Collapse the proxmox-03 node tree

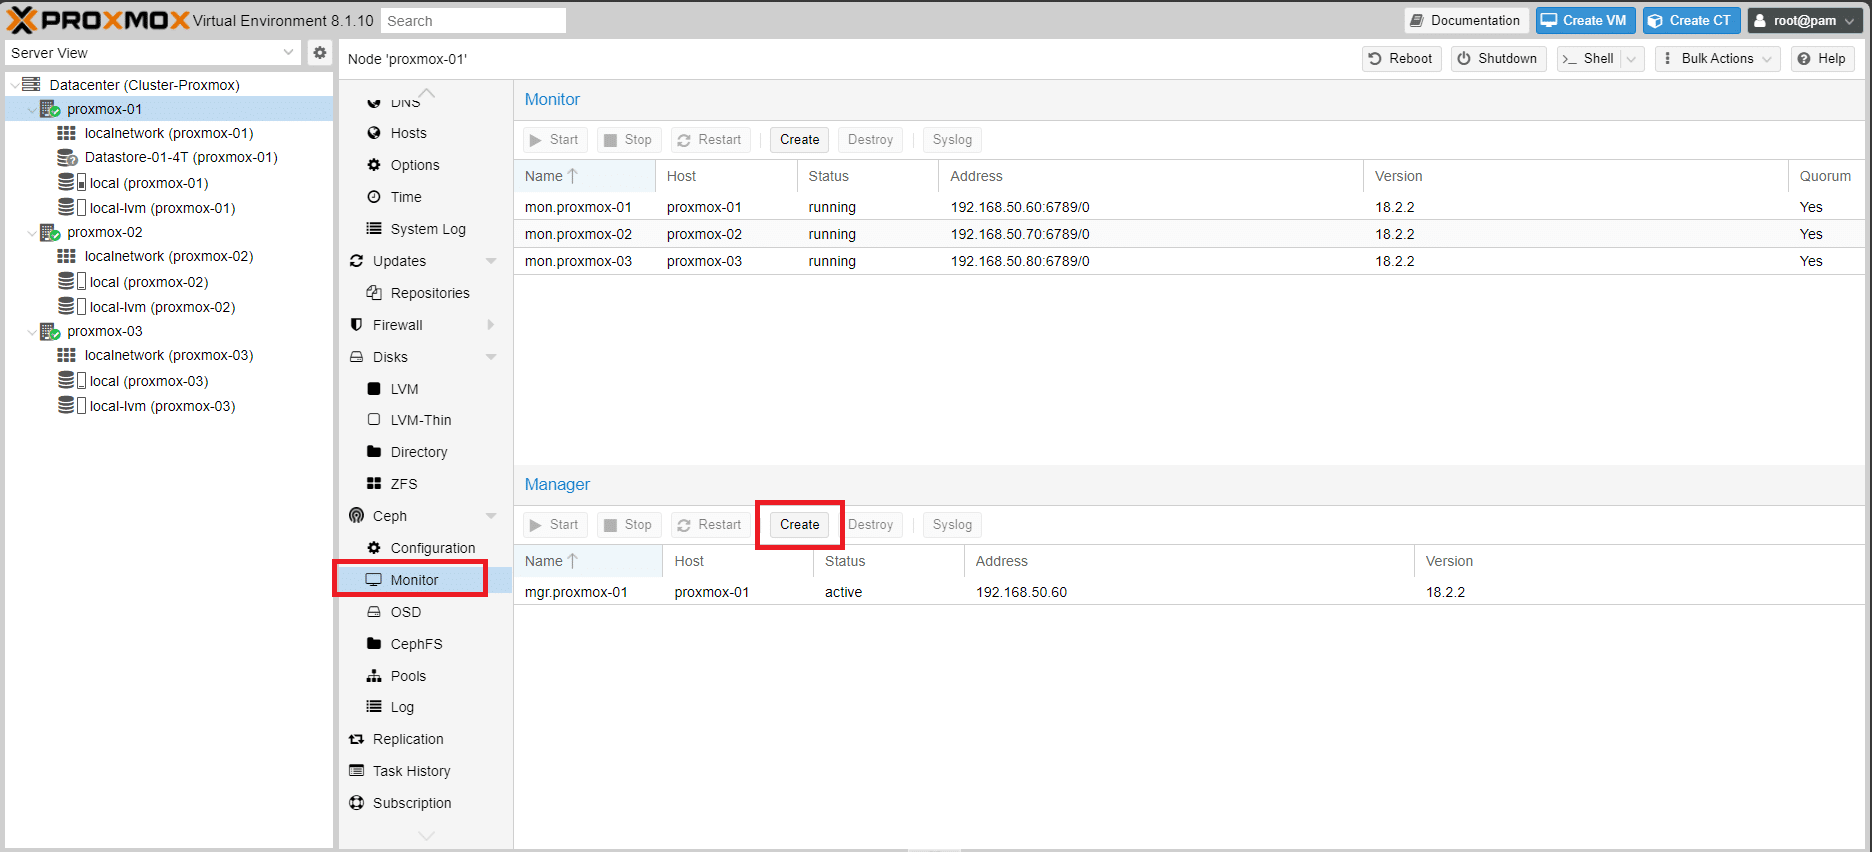[31, 331]
